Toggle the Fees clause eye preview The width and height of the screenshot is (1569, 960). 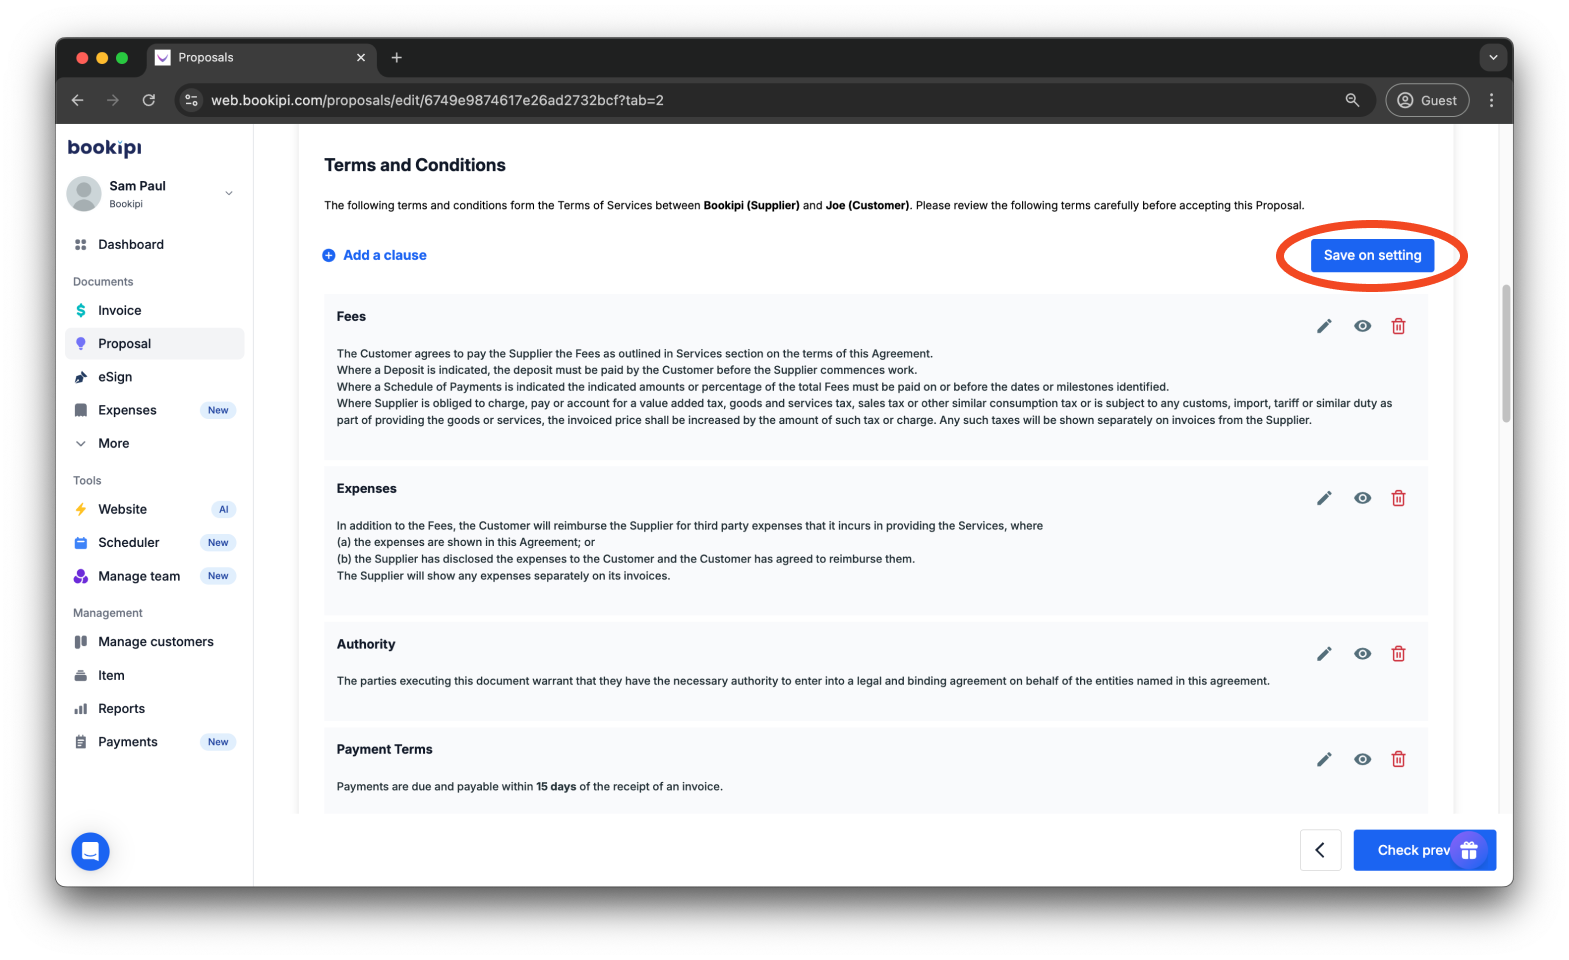(1362, 325)
